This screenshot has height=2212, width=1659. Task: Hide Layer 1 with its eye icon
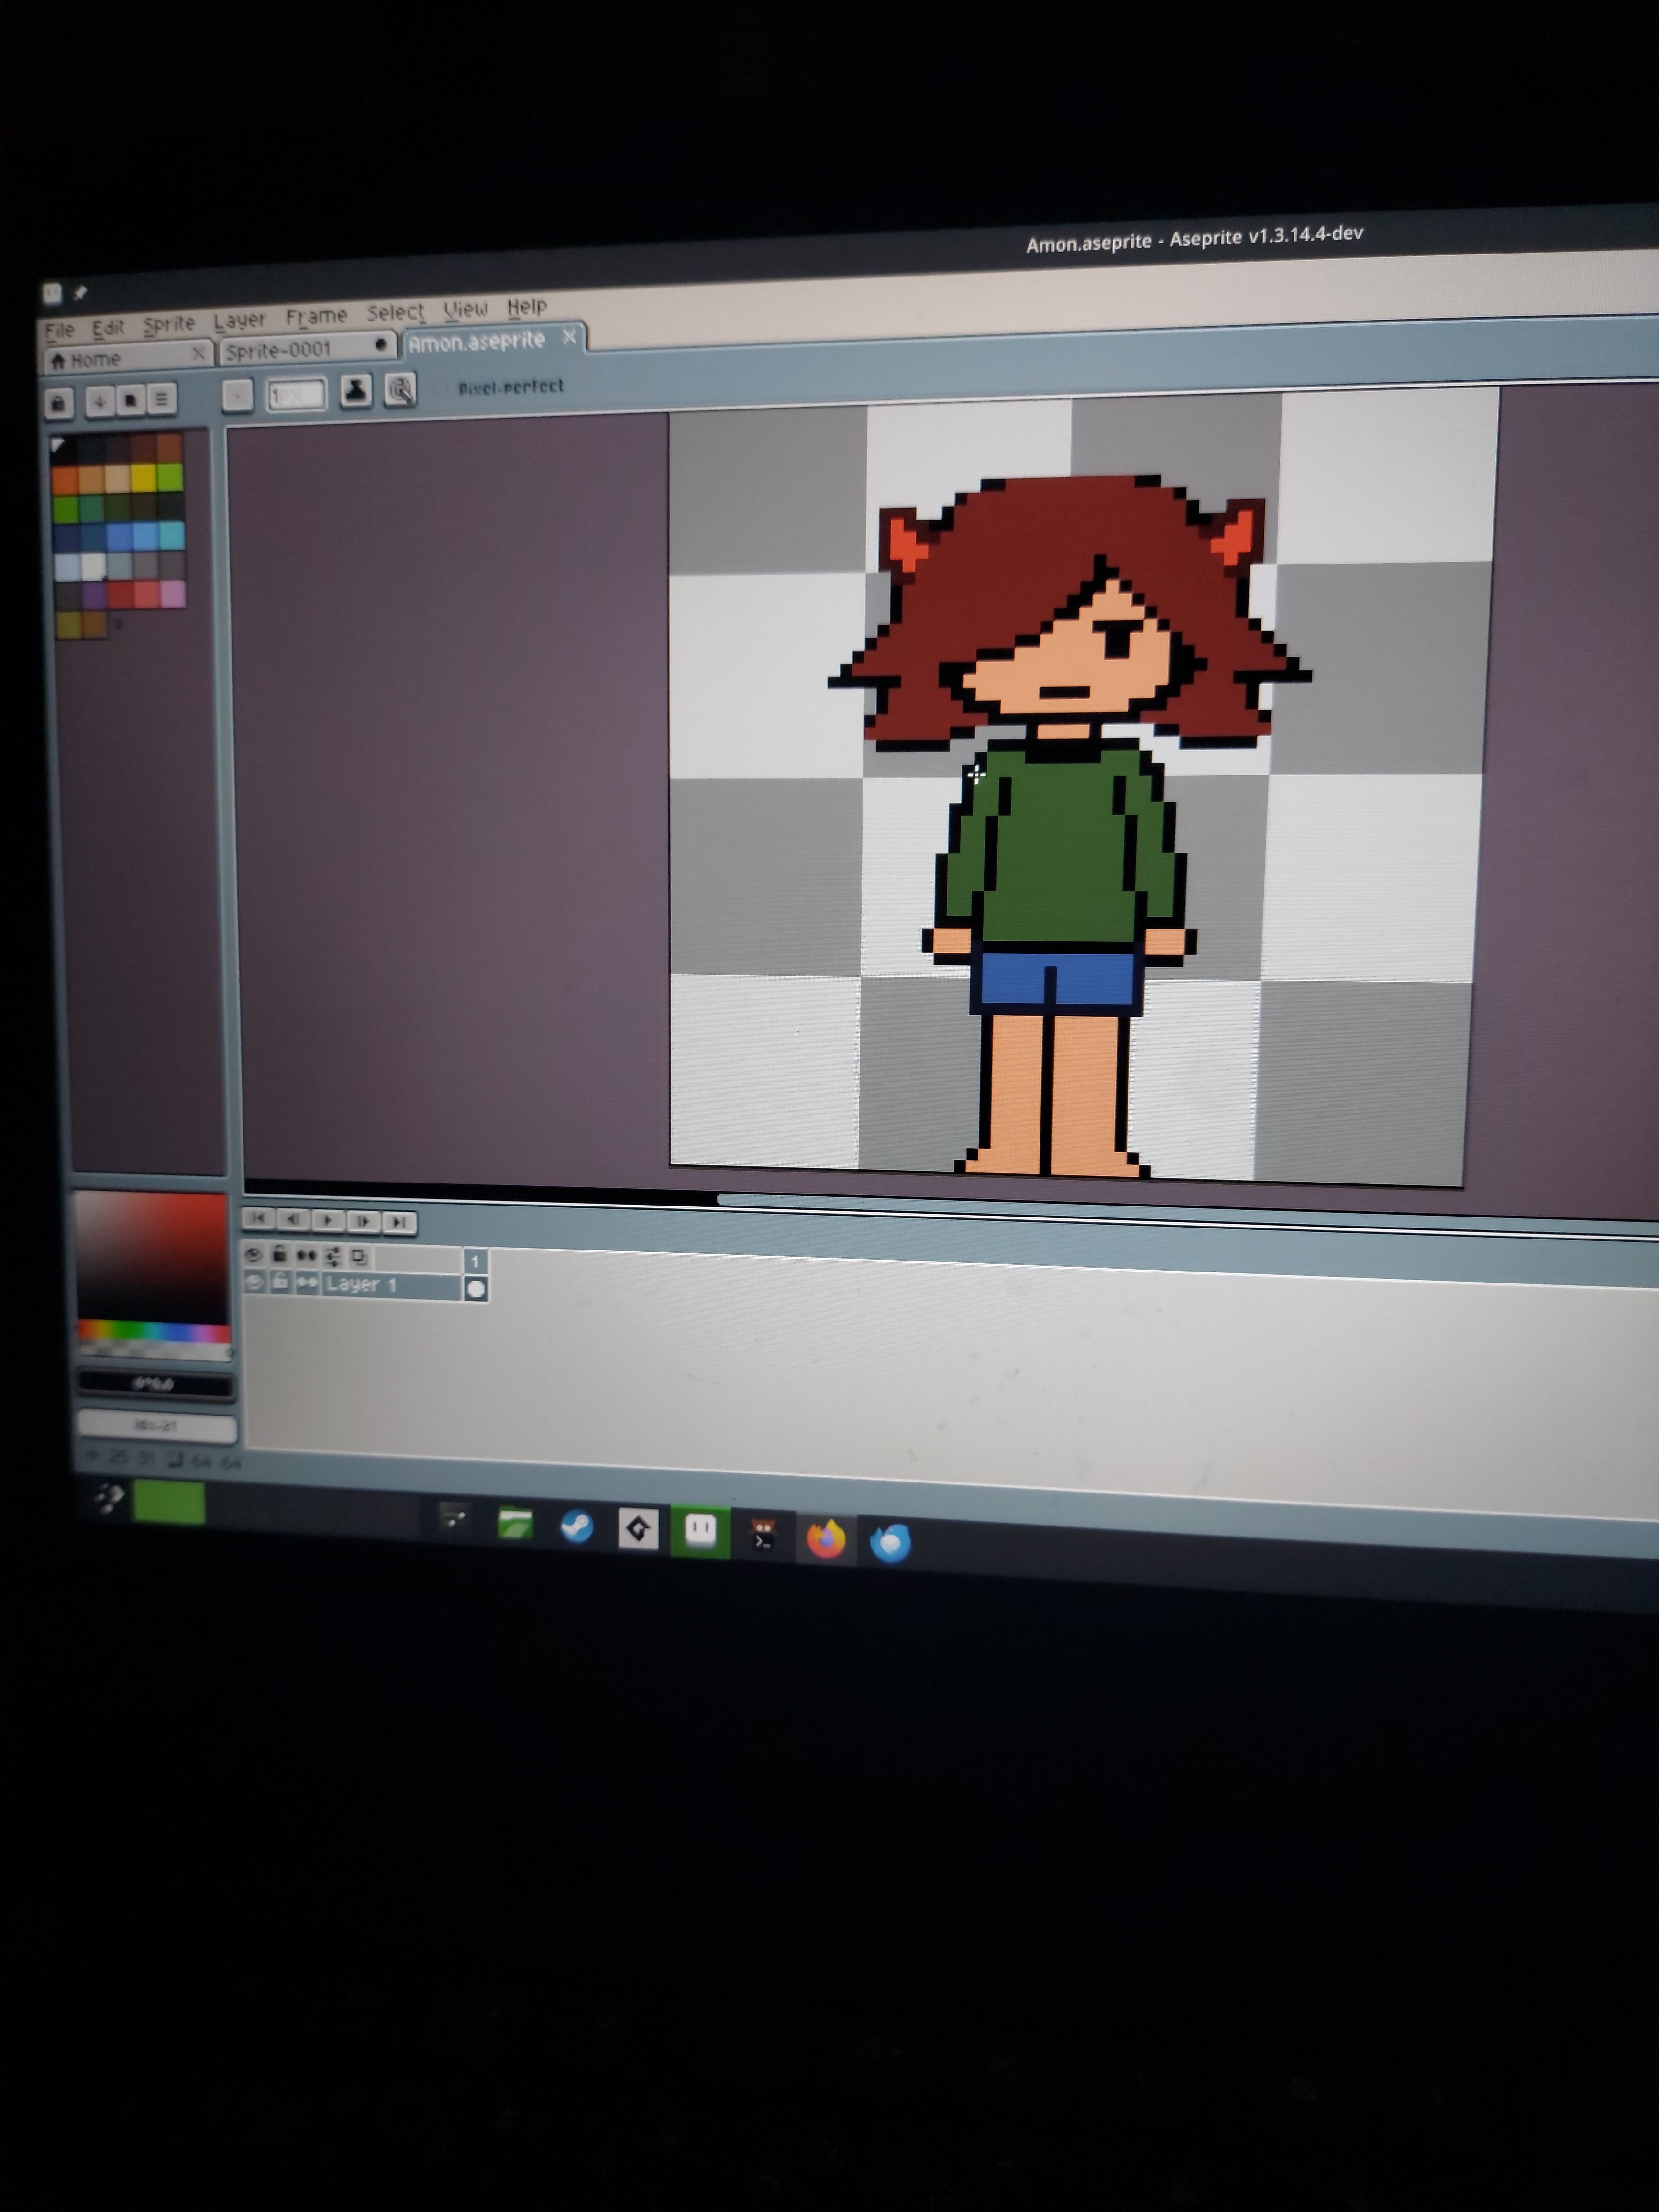[x=254, y=1282]
